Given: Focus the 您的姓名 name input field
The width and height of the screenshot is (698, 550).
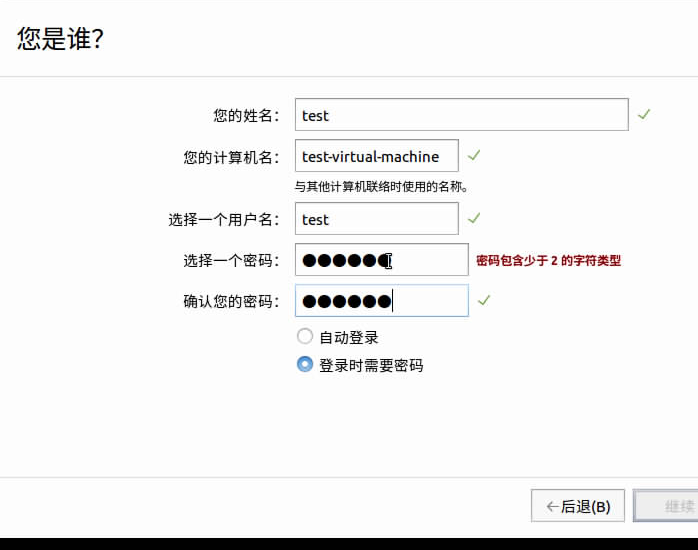Looking at the screenshot, I should (x=461, y=115).
